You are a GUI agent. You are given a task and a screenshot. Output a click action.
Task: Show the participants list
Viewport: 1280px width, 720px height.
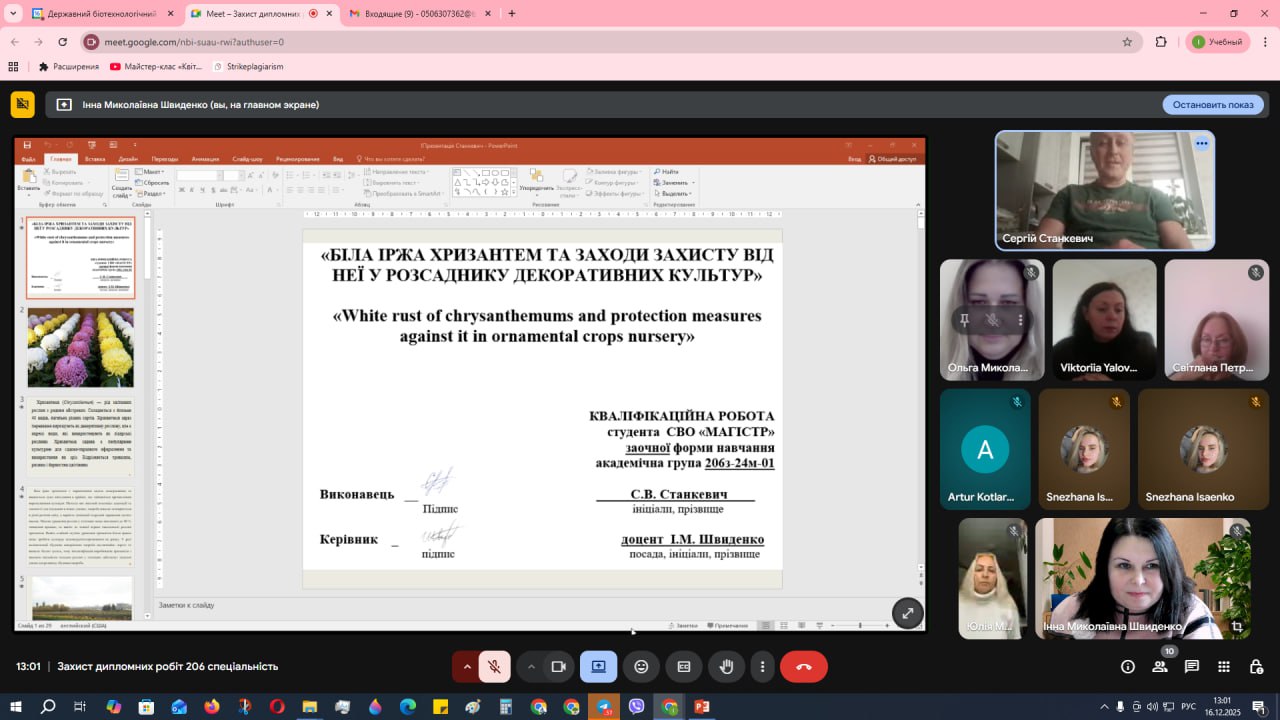pos(1160,666)
